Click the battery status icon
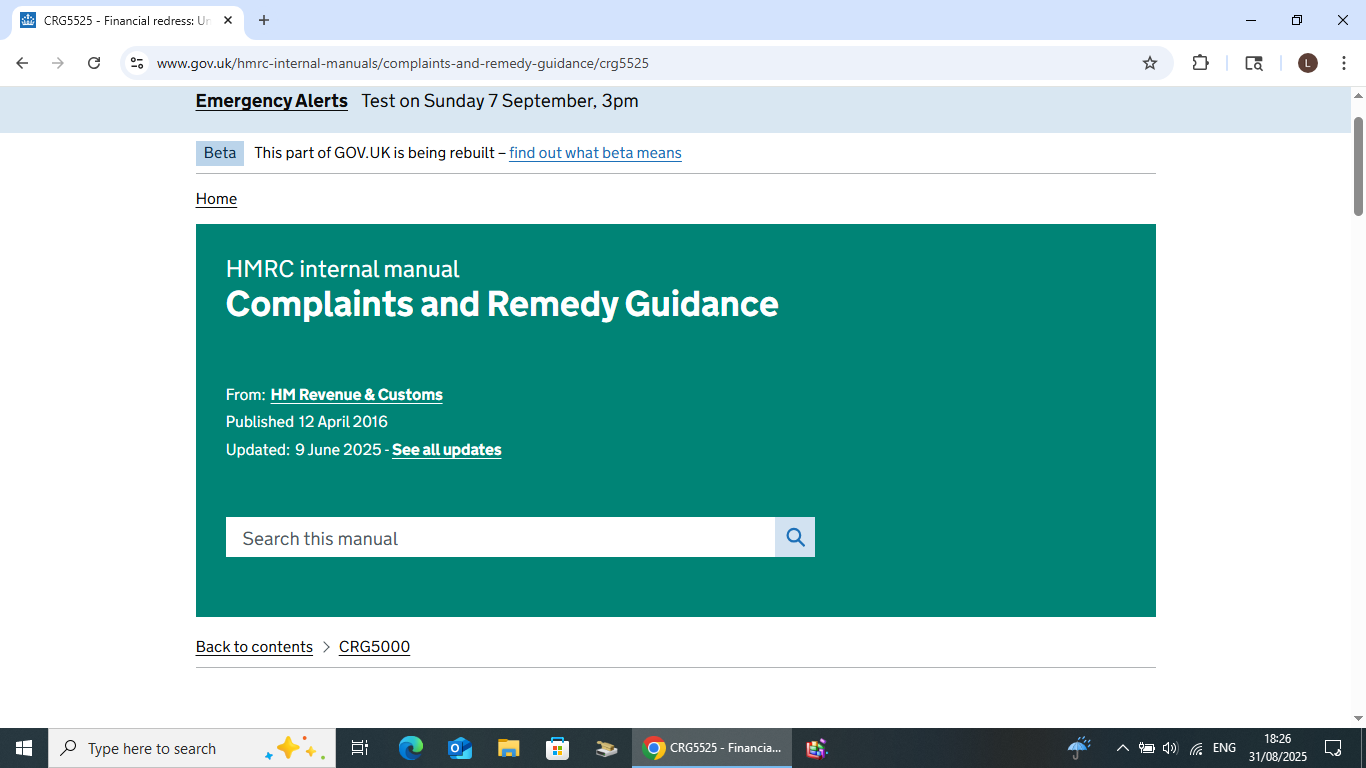This screenshot has width=1366, height=768. point(1147,748)
